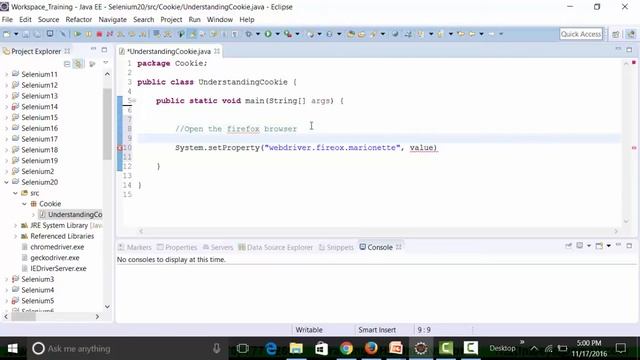The height and width of the screenshot is (360, 640).
Task: Toggle Link with Editor in Project Explorer
Action: click(x=78, y=64)
